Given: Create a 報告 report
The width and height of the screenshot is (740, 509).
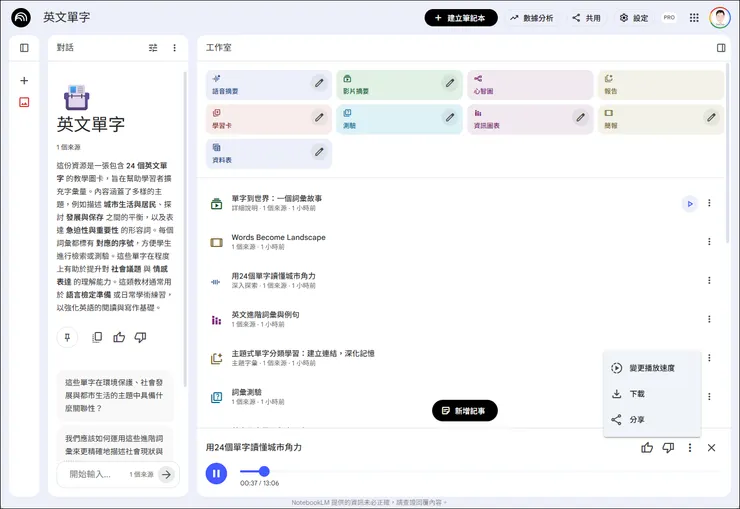Looking at the screenshot, I should pos(661,85).
